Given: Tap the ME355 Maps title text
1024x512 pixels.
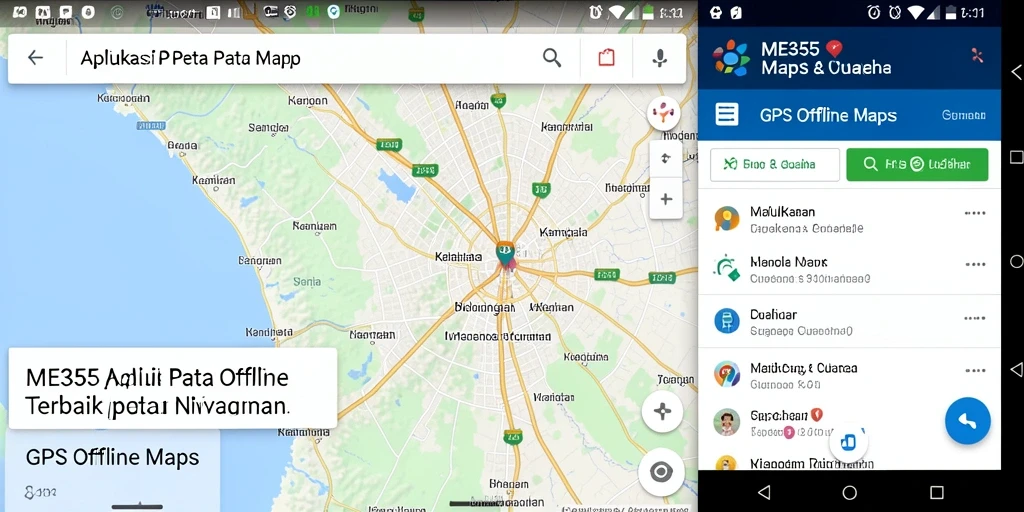Looking at the screenshot, I should tap(826, 58).
